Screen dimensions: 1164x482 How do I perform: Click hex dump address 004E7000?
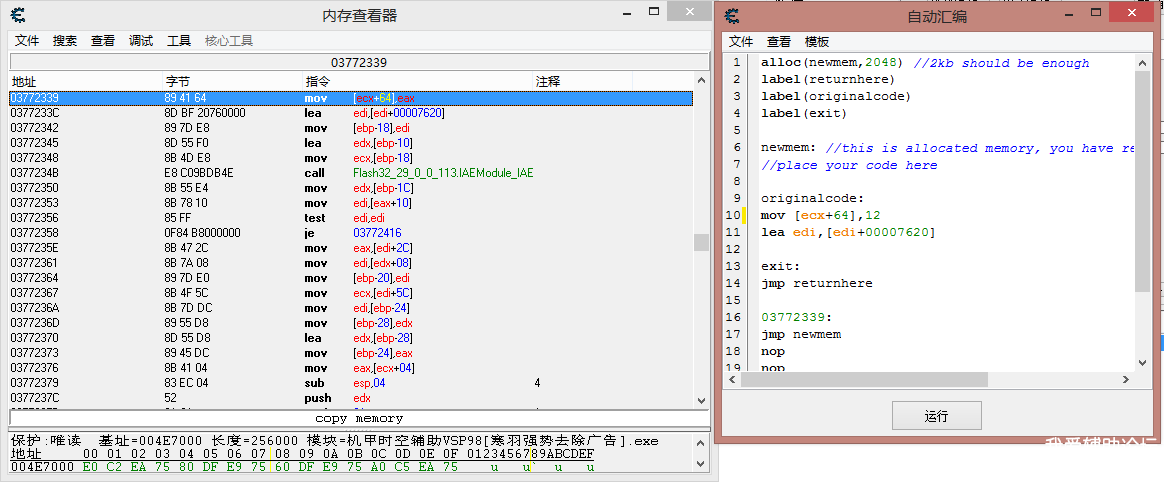42,467
